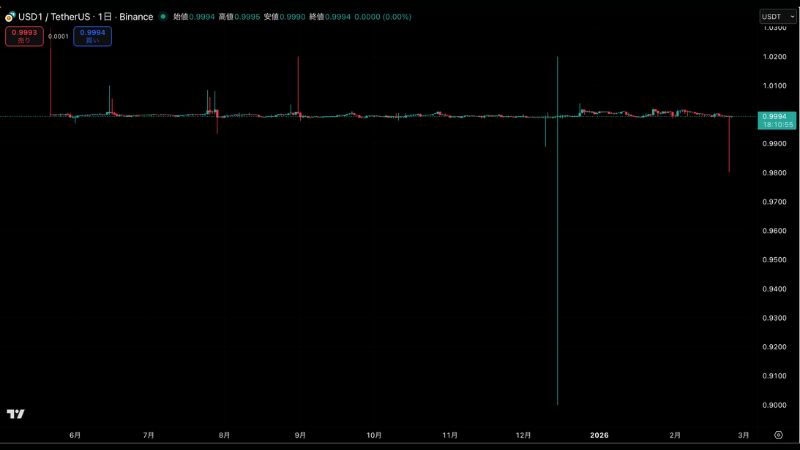The height and width of the screenshot is (450, 800).
Task: Click the 0.9800 price axis label
Action: tap(774, 173)
